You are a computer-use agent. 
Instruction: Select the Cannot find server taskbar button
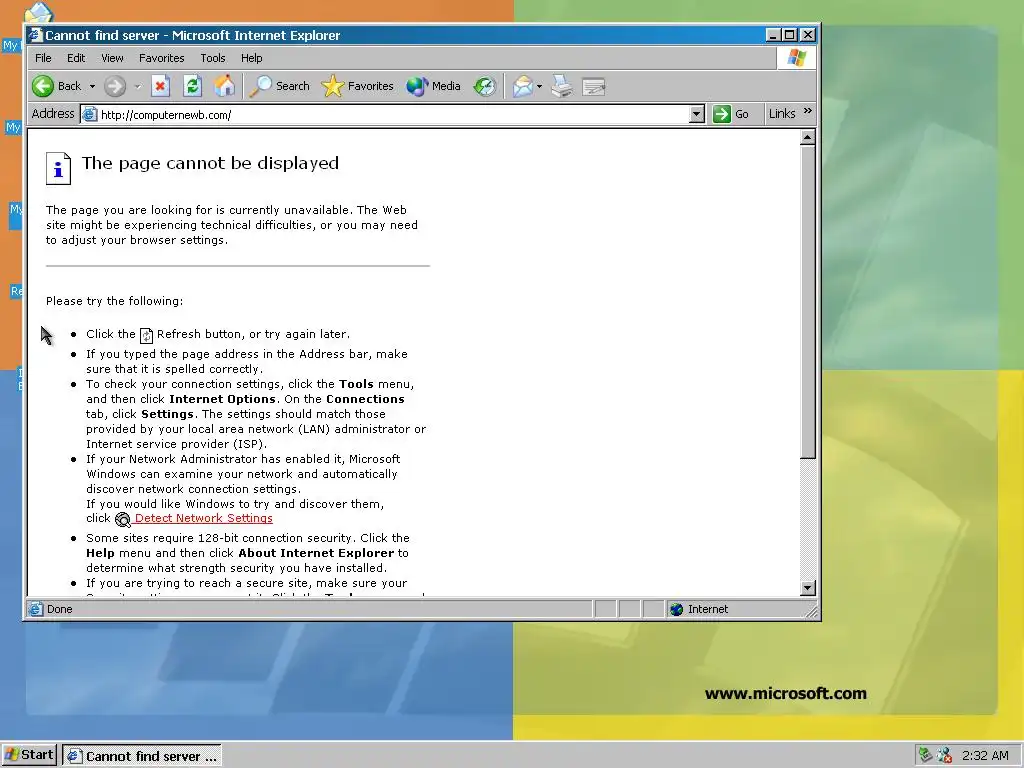[142, 756]
